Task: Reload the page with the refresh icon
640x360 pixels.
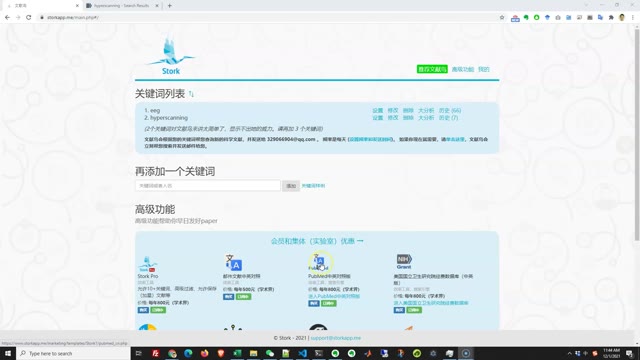Action: click(29, 18)
